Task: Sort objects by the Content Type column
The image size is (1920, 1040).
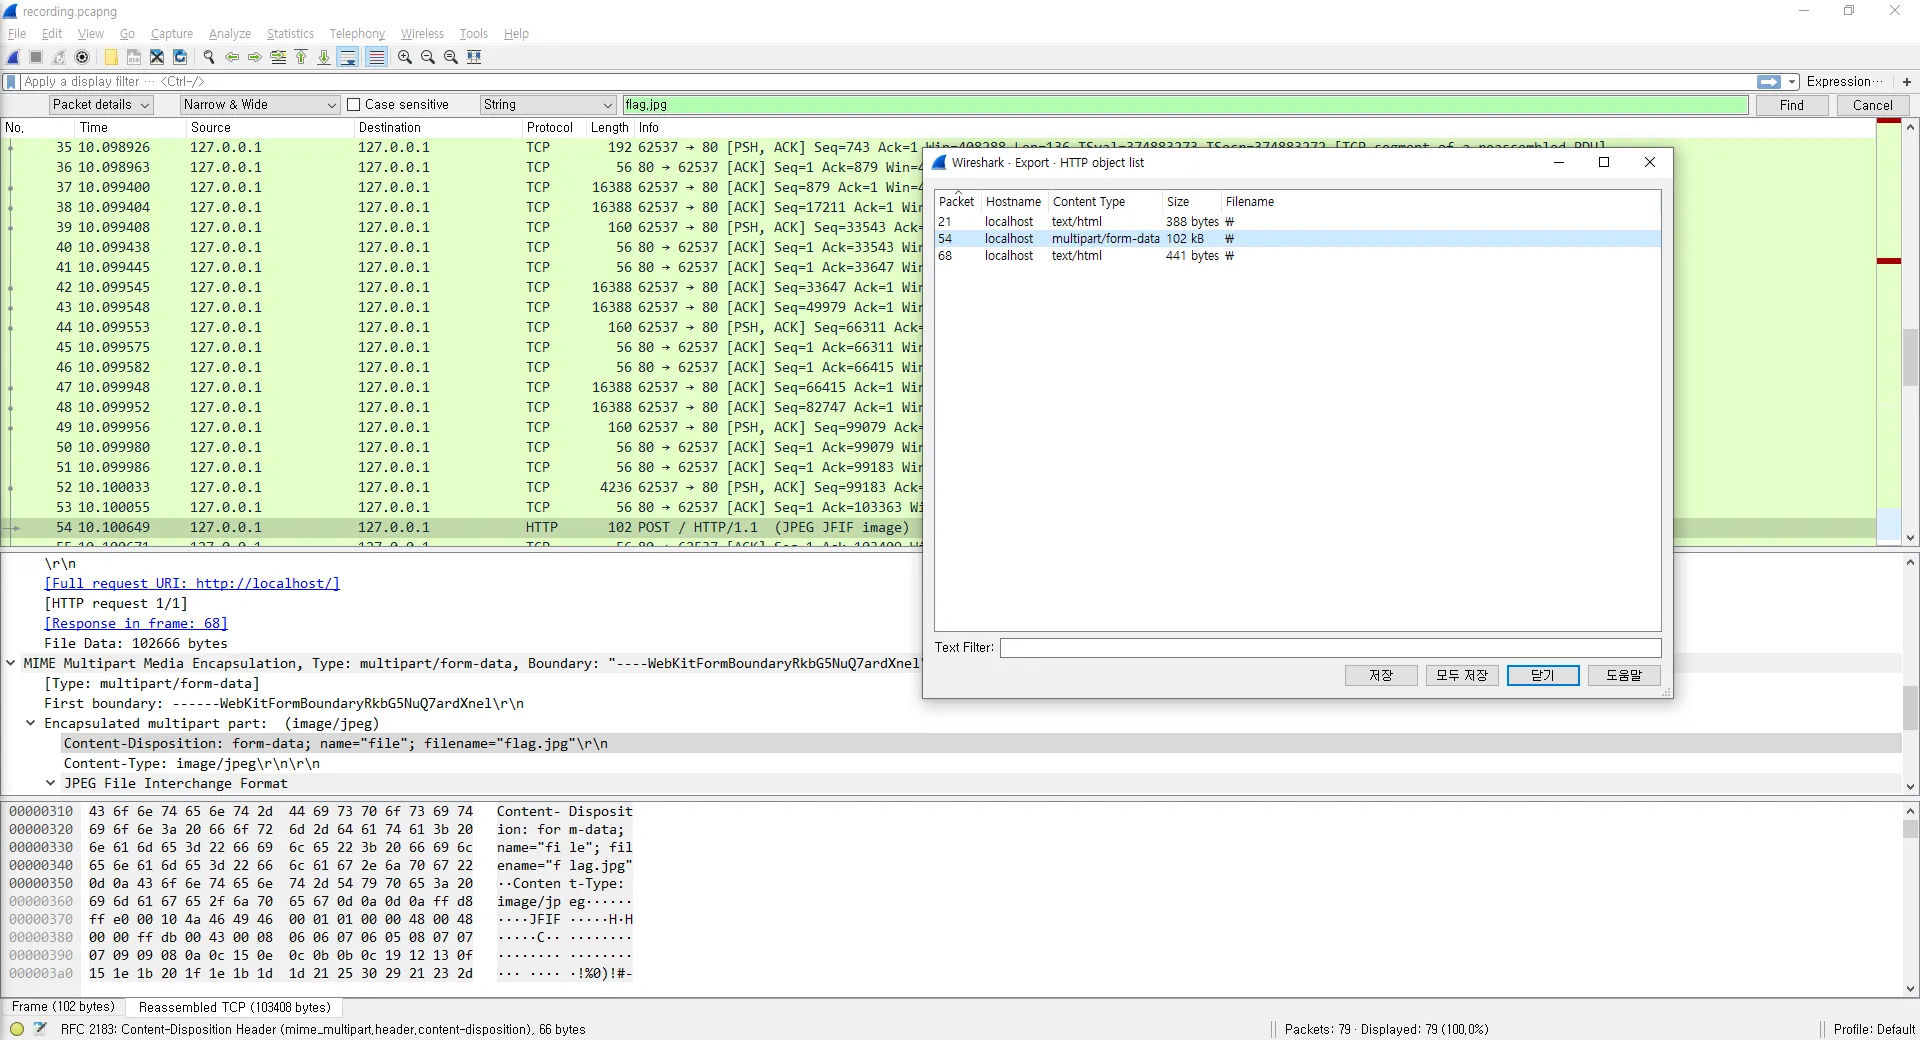Action: [x=1105, y=201]
